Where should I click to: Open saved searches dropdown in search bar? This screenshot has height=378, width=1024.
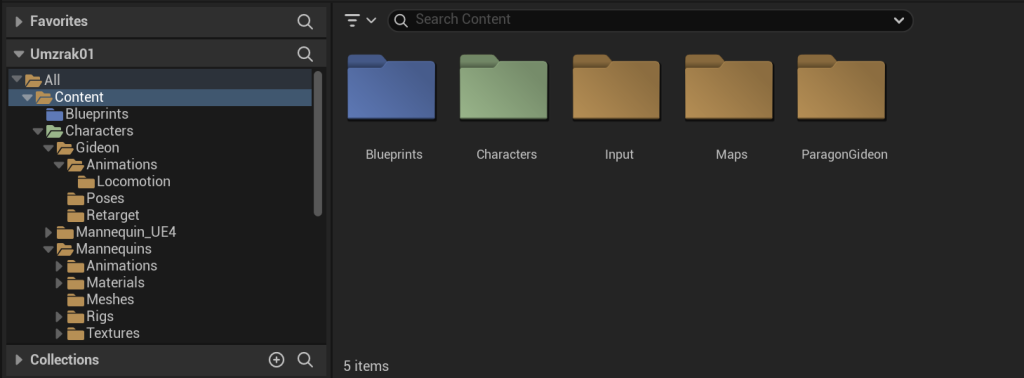coord(899,21)
